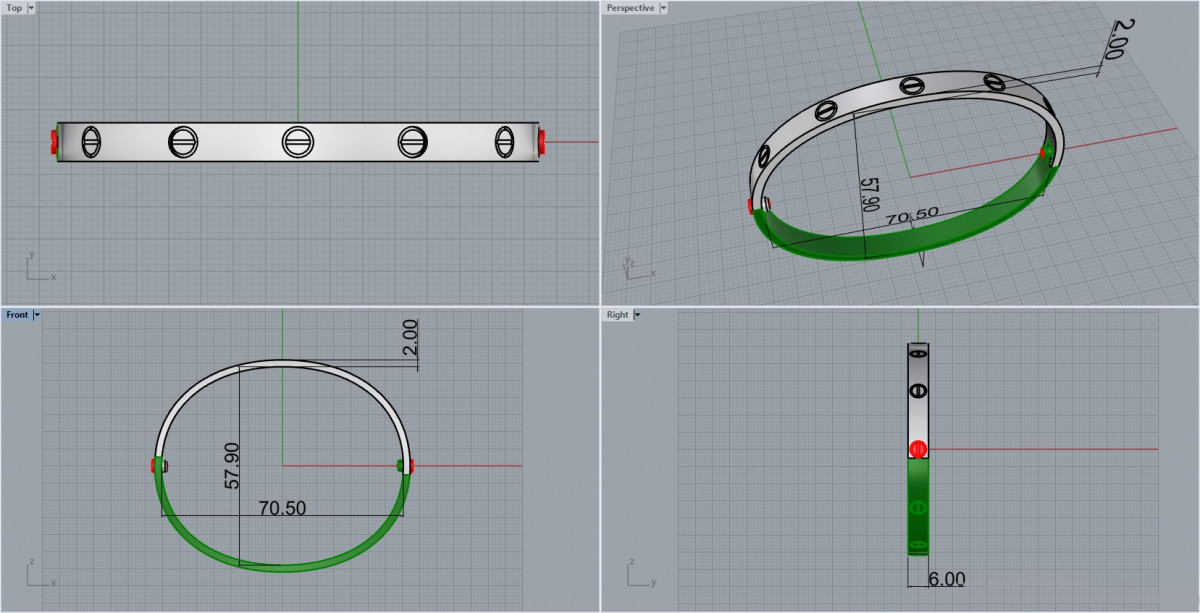Open the Perspective viewport dropdown arrow

[x=663, y=8]
